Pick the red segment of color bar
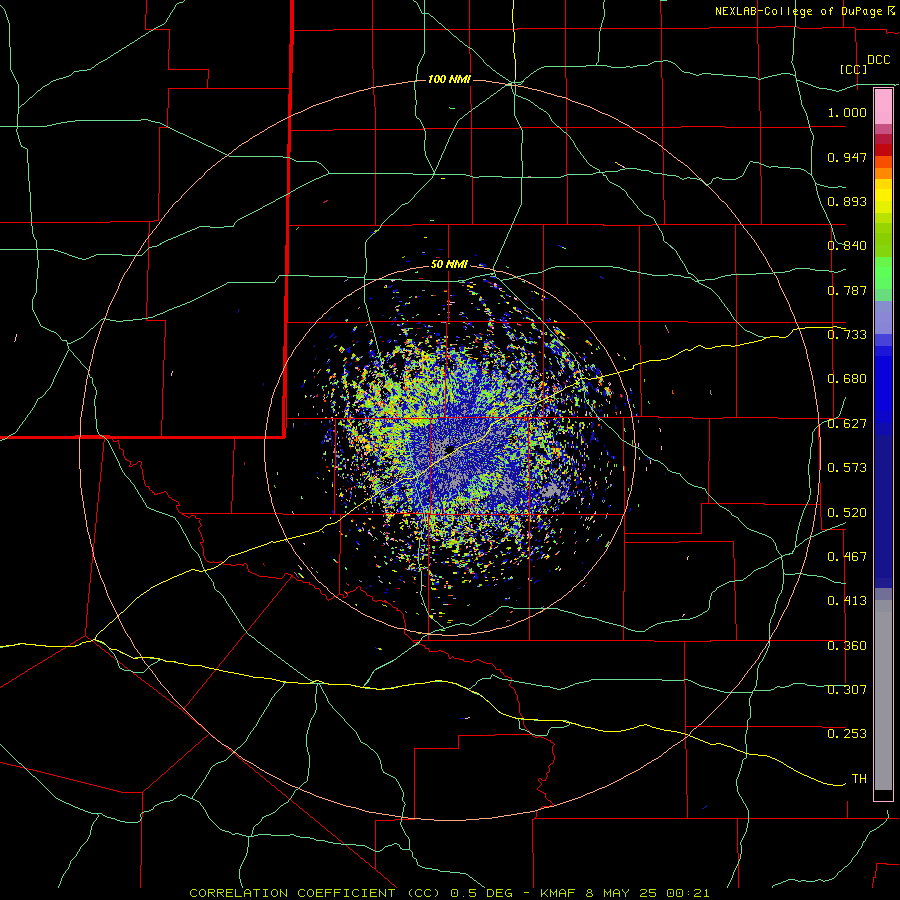Viewport: 900px width, 900px height. [x=883, y=150]
